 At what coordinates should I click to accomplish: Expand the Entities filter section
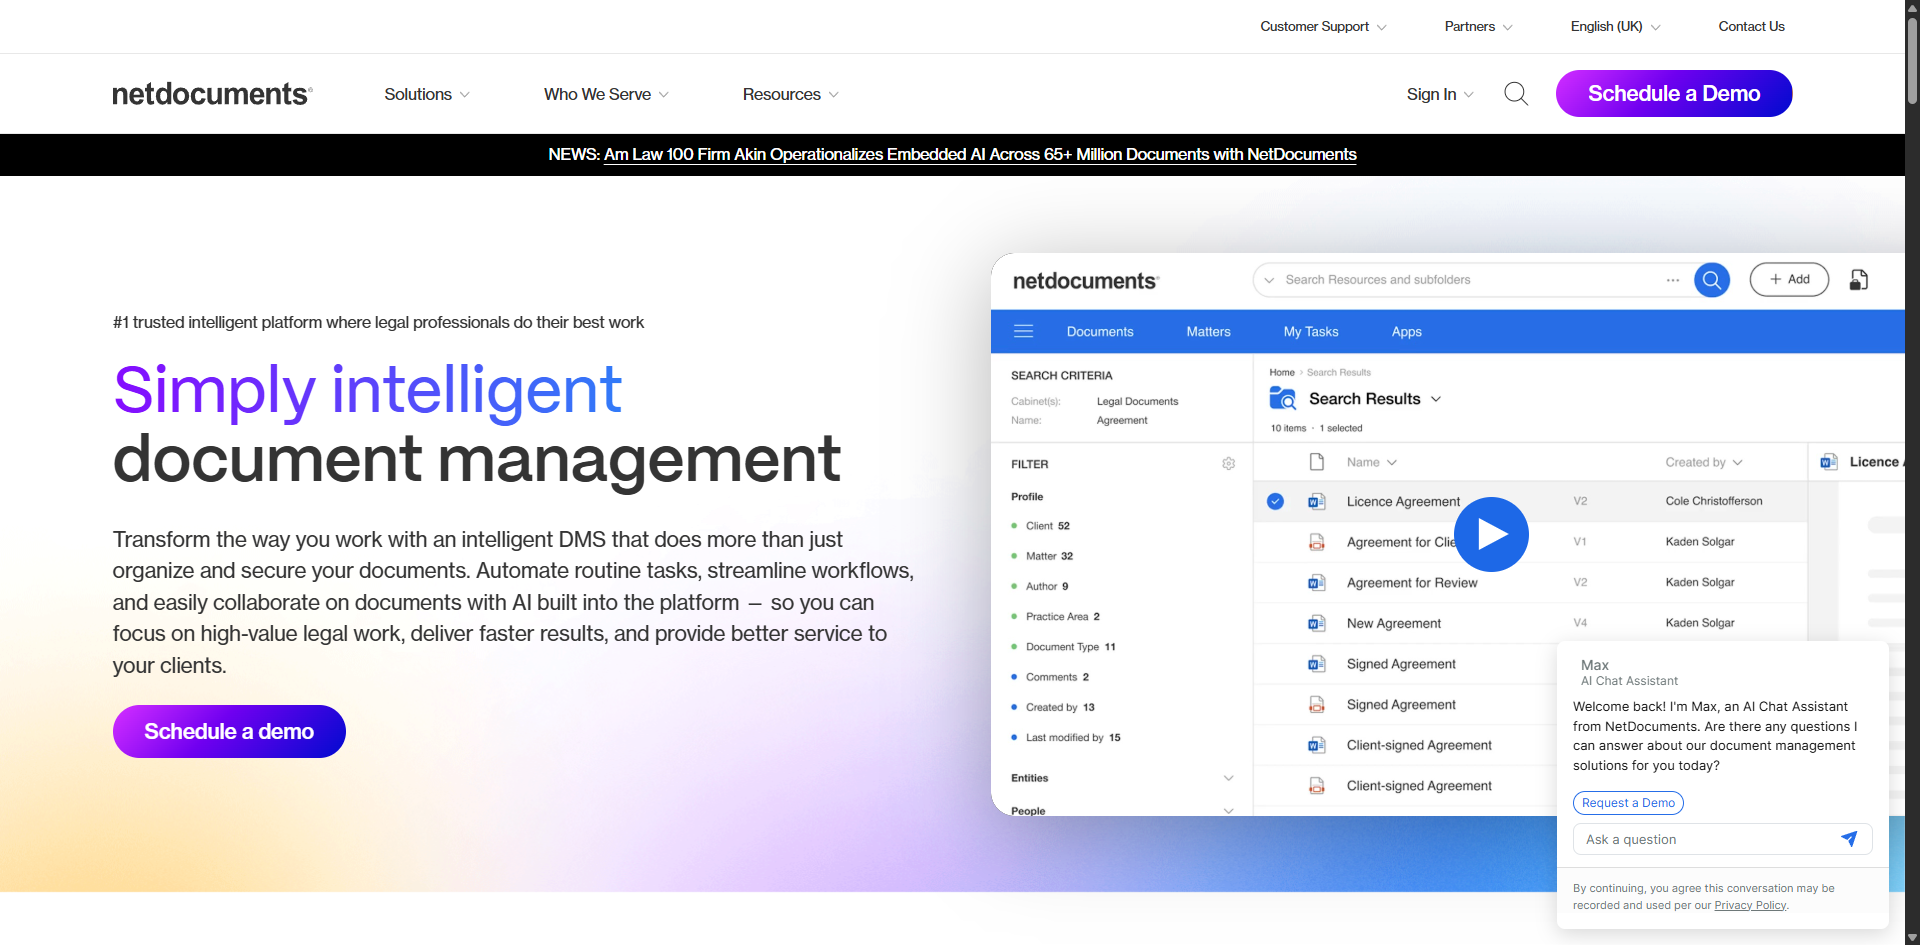coord(1228,777)
